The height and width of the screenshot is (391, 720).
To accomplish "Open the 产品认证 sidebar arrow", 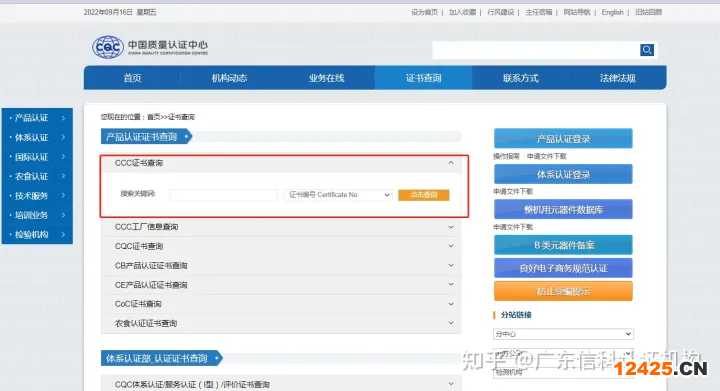I will click(63, 118).
